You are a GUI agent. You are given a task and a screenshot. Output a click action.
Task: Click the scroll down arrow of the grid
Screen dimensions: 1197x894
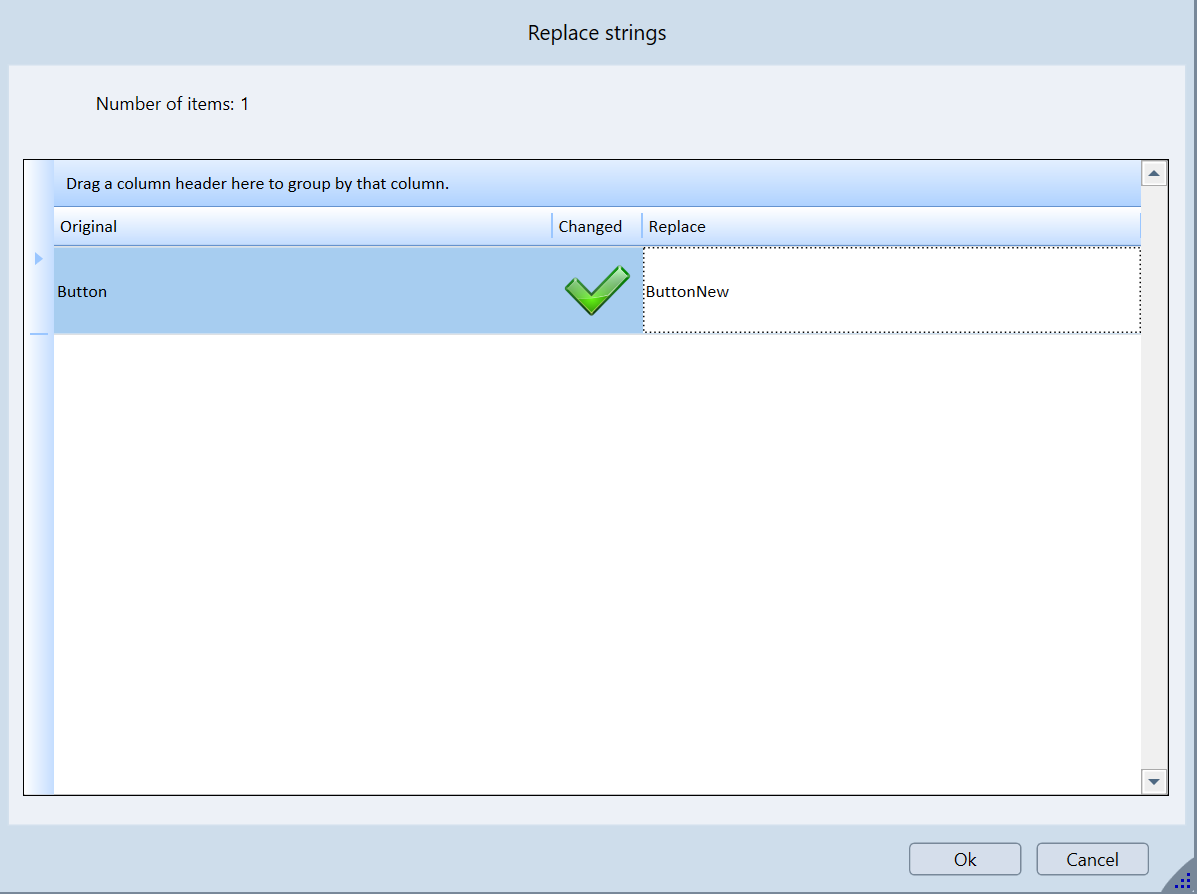tap(1154, 781)
